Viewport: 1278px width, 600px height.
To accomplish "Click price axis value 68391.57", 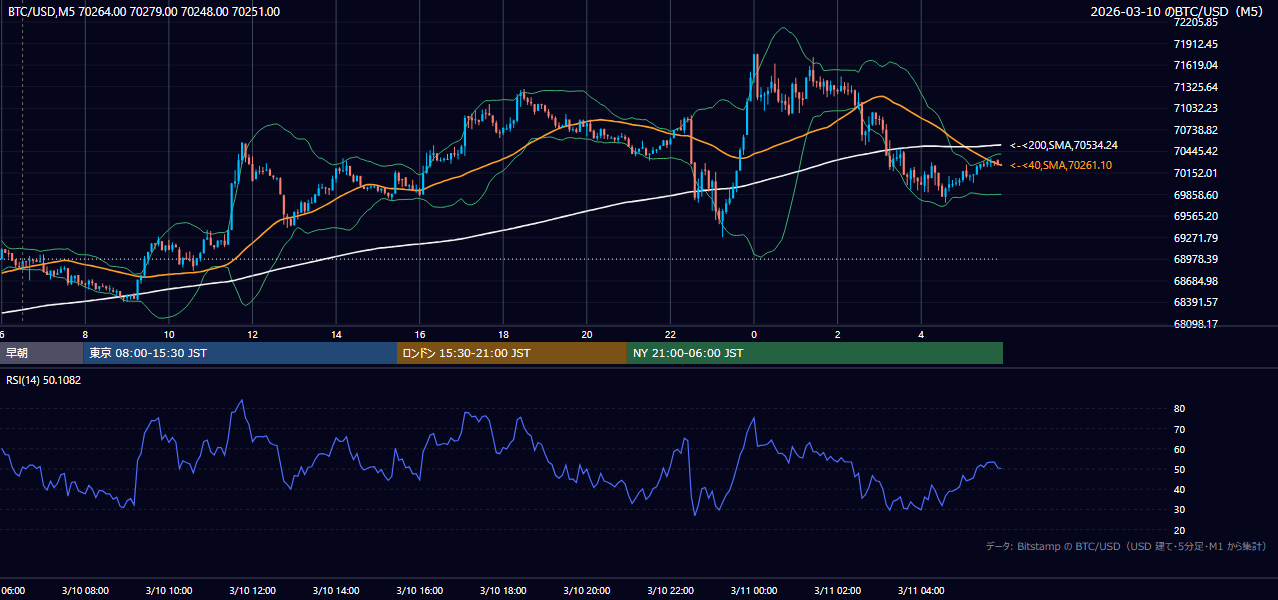I will pyautogui.click(x=1196, y=302).
